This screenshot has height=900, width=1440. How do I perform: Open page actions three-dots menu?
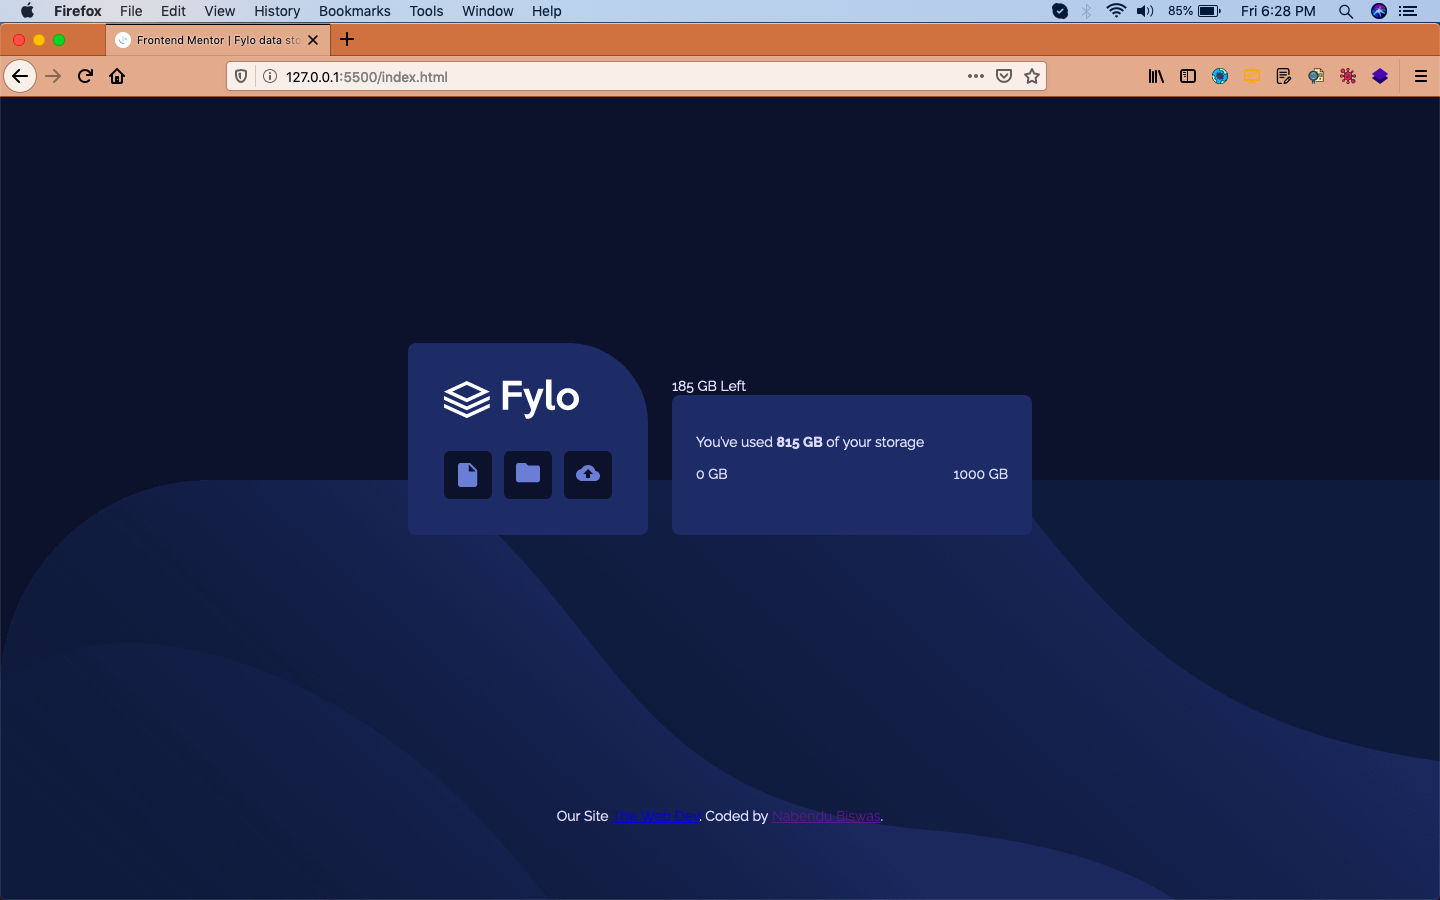pyautogui.click(x=976, y=76)
